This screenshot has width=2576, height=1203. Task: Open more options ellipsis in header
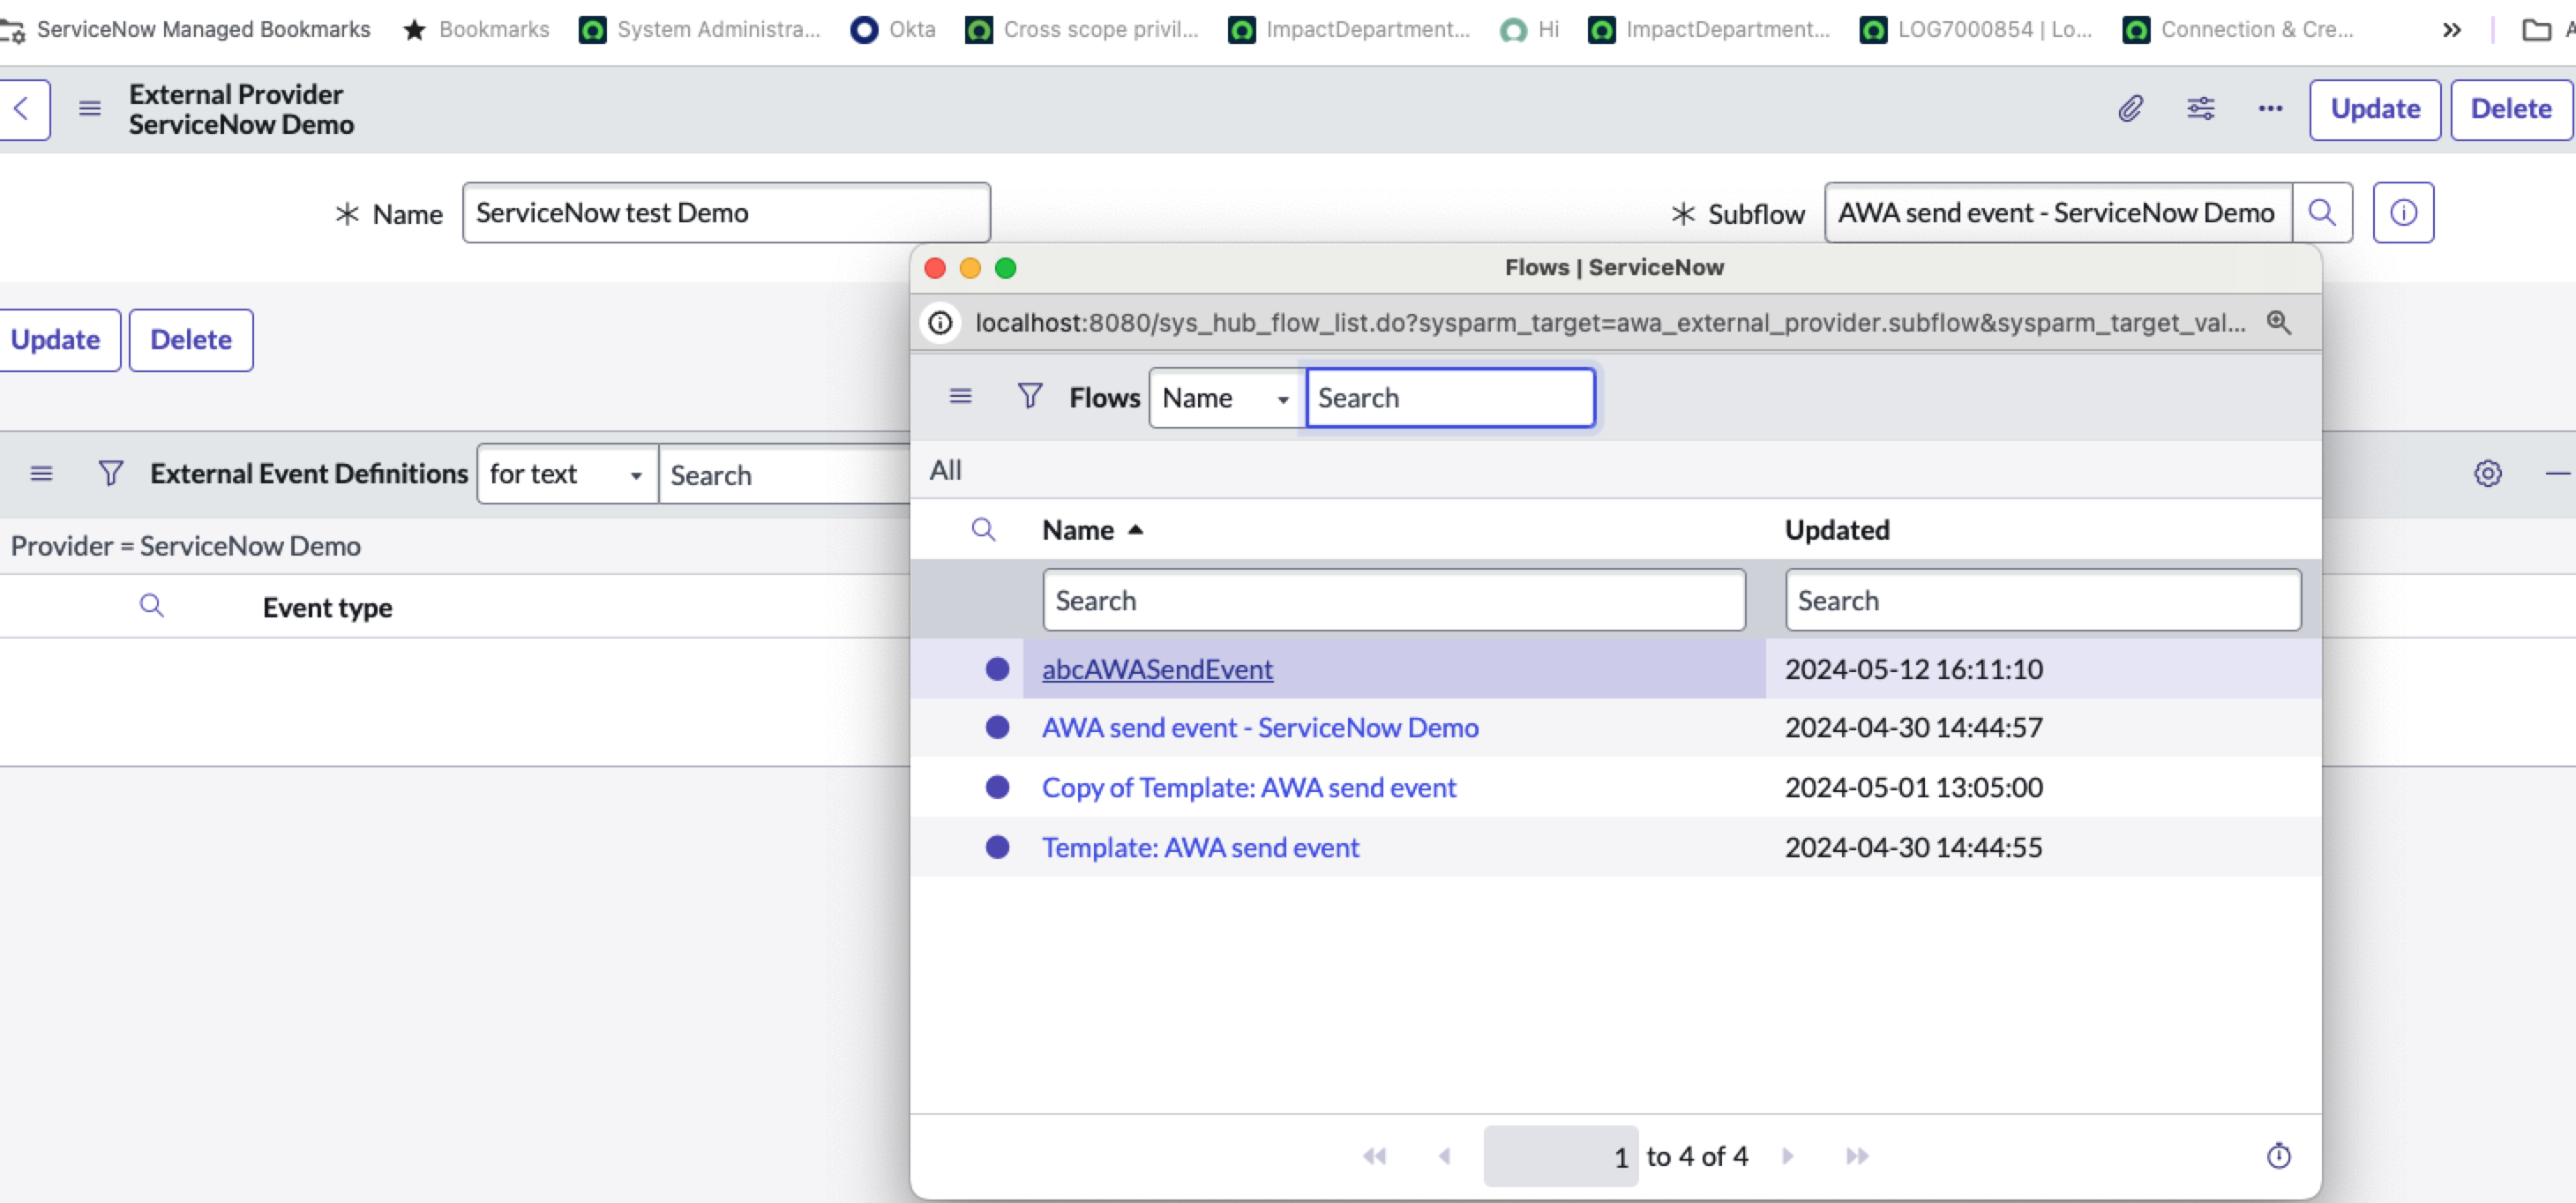click(x=2271, y=108)
